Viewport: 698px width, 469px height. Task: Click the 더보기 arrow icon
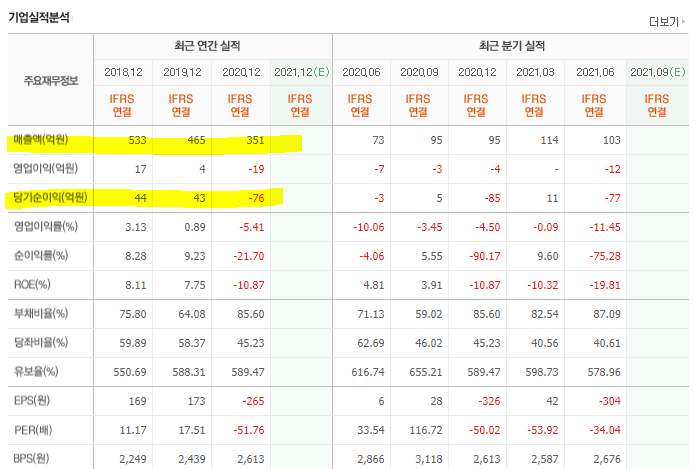click(683, 21)
